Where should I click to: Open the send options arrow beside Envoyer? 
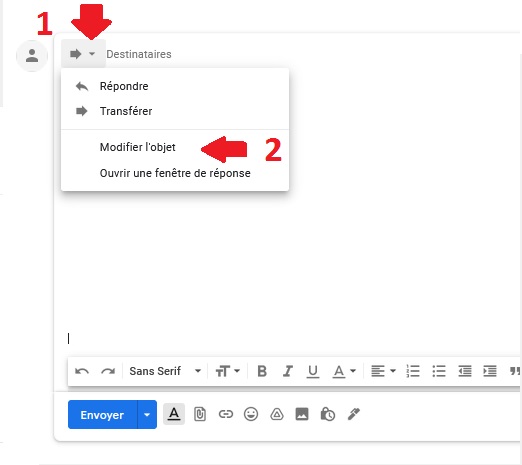tap(147, 415)
